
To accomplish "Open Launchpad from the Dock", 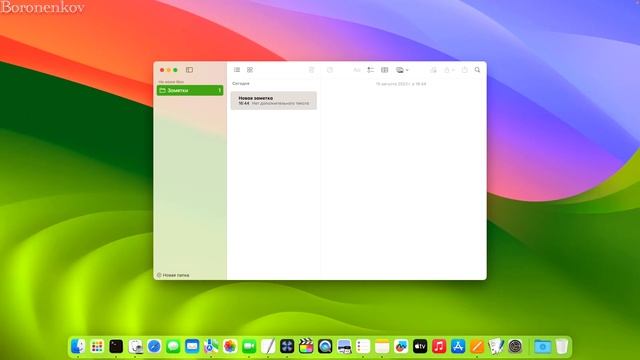I will [97, 346].
